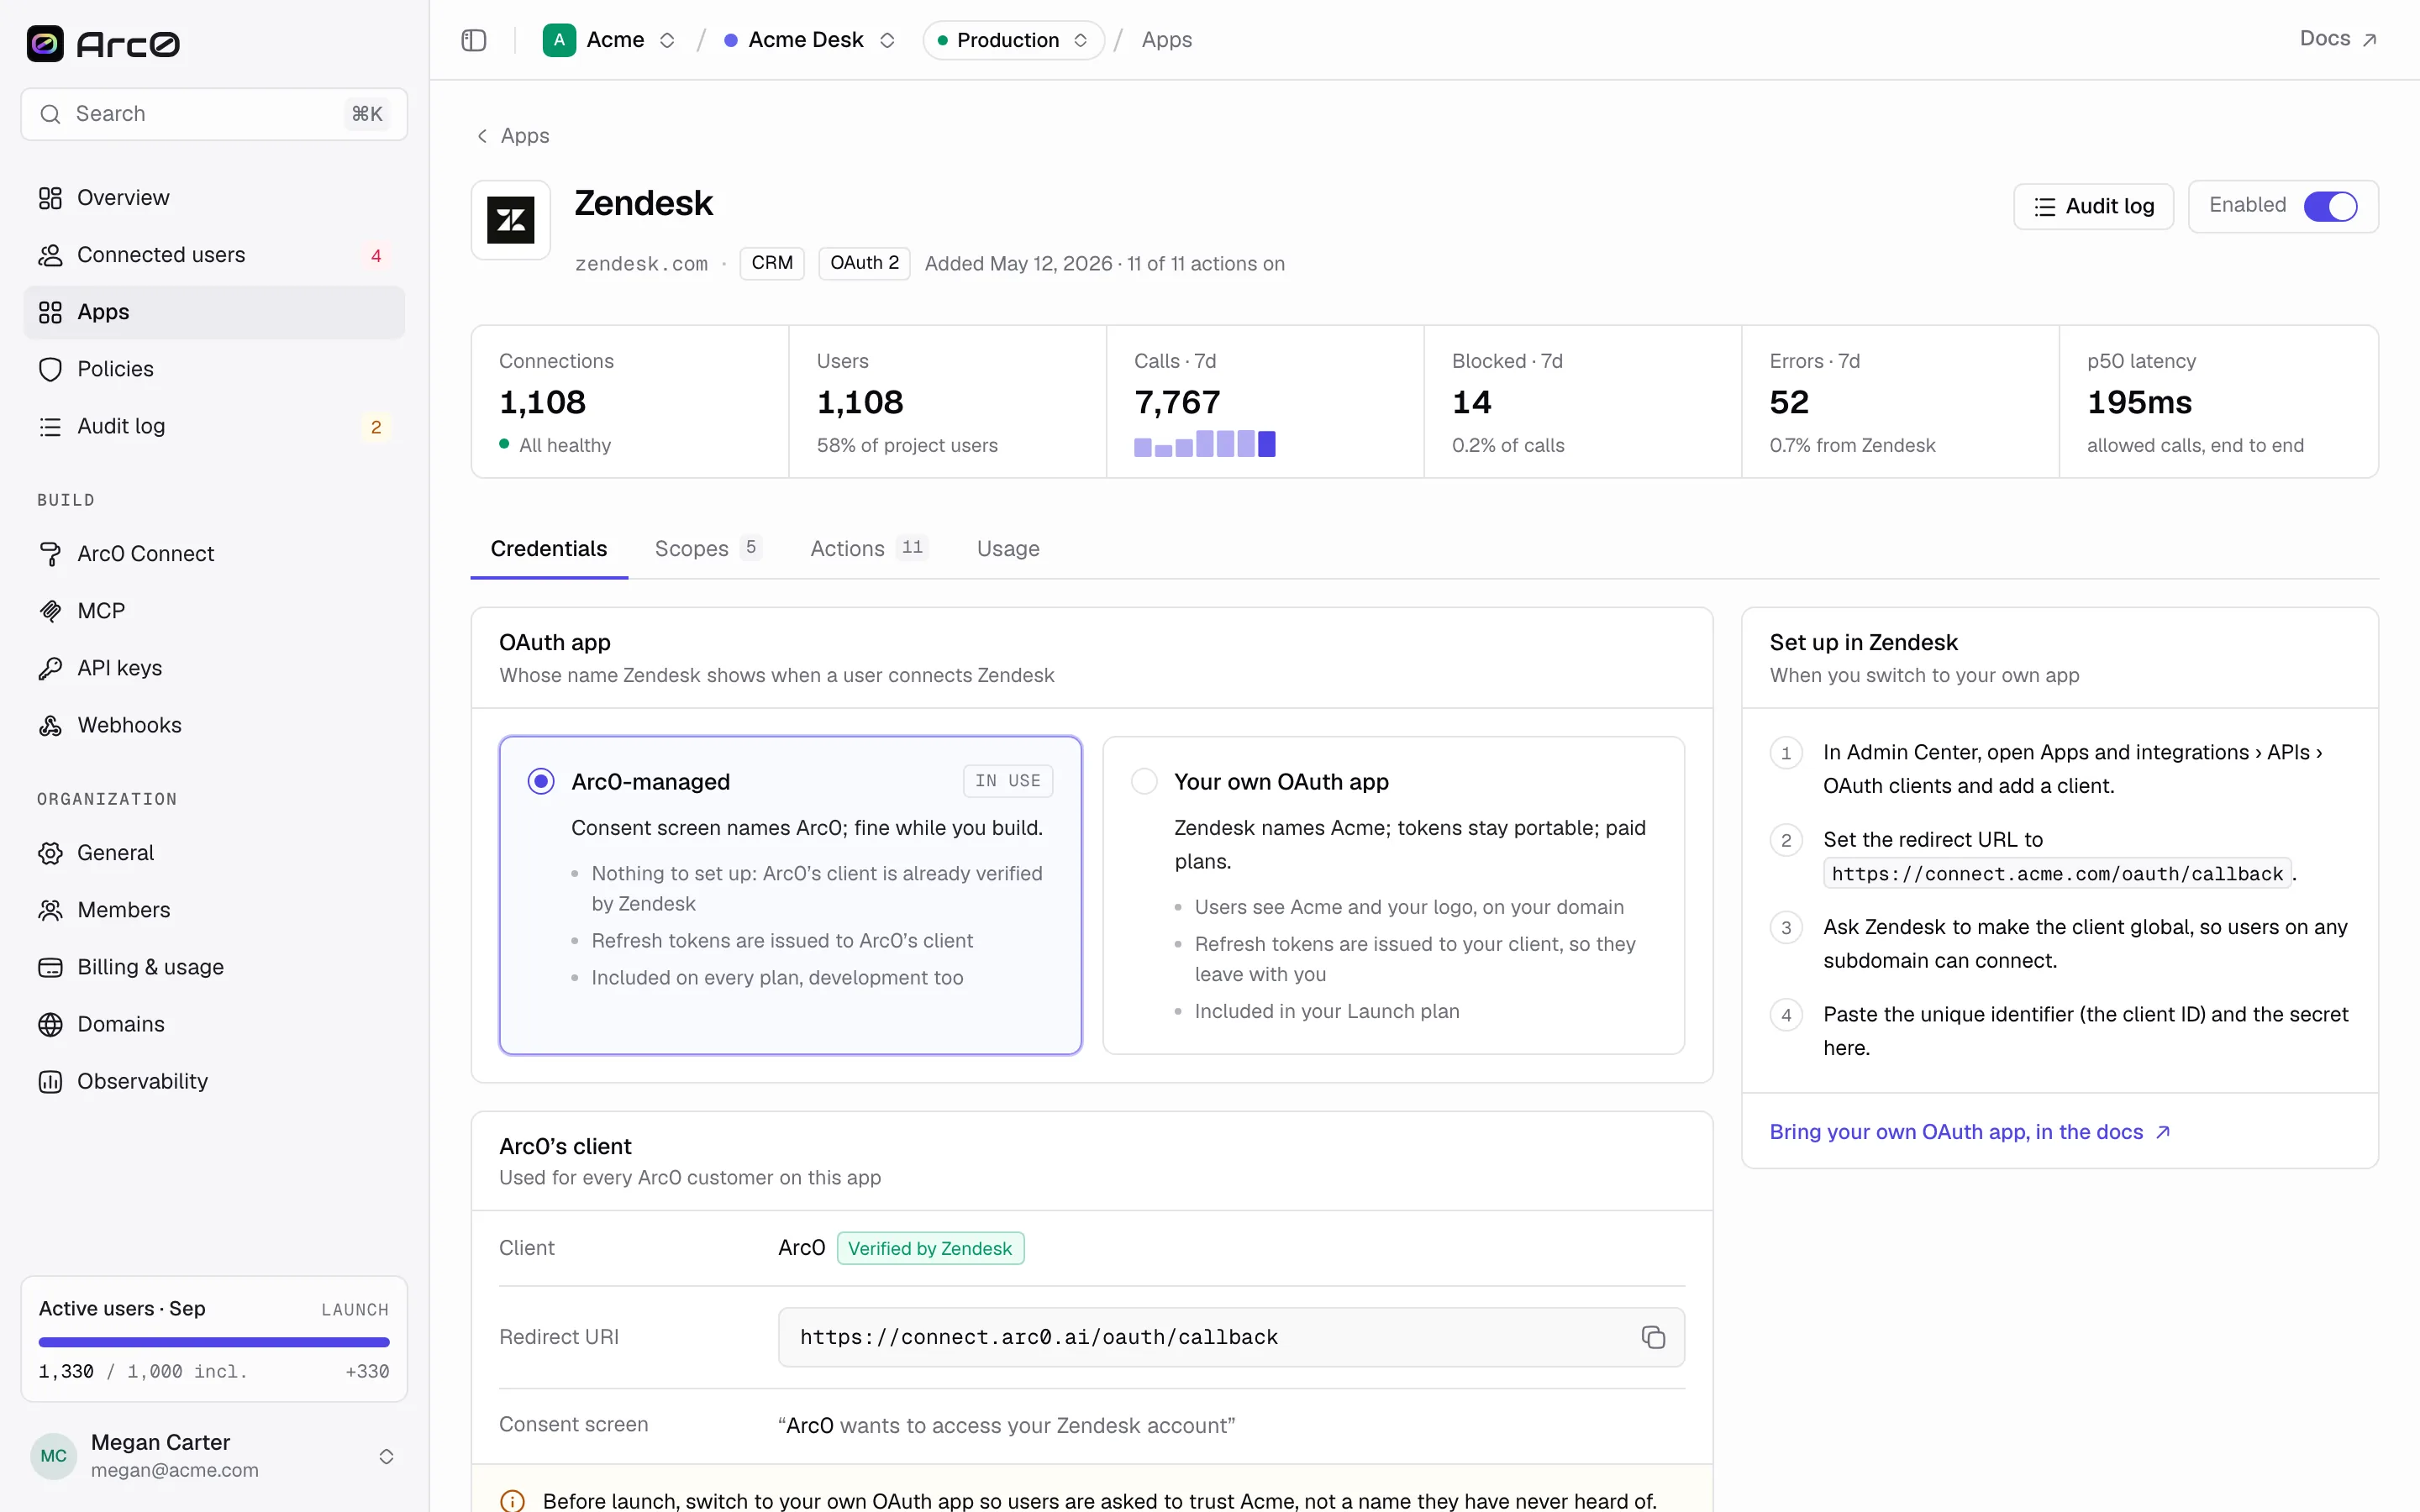Copy the Redirect URI with copy icon
The image size is (2420, 1512).
point(1653,1337)
